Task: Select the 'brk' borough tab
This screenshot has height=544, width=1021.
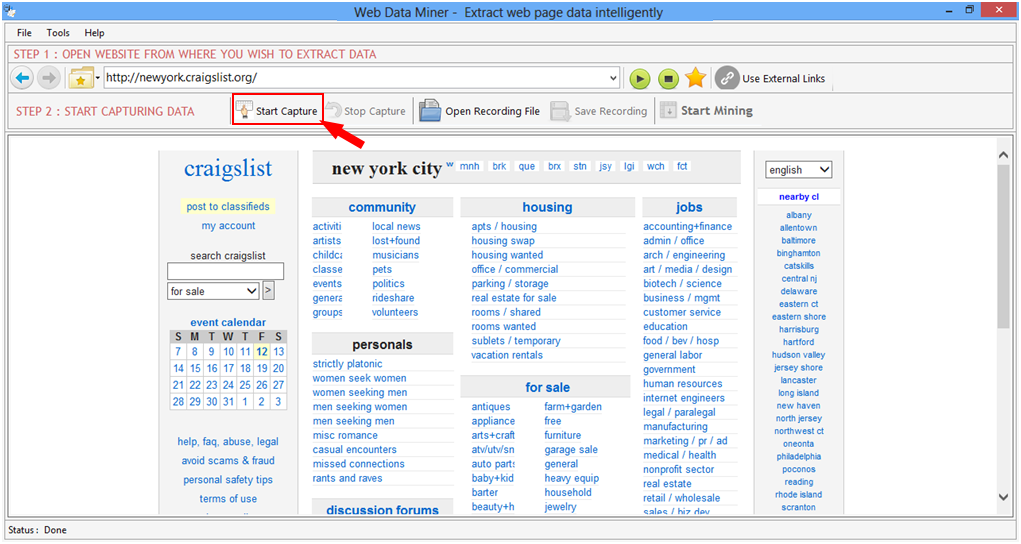Action: click(x=499, y=166)
